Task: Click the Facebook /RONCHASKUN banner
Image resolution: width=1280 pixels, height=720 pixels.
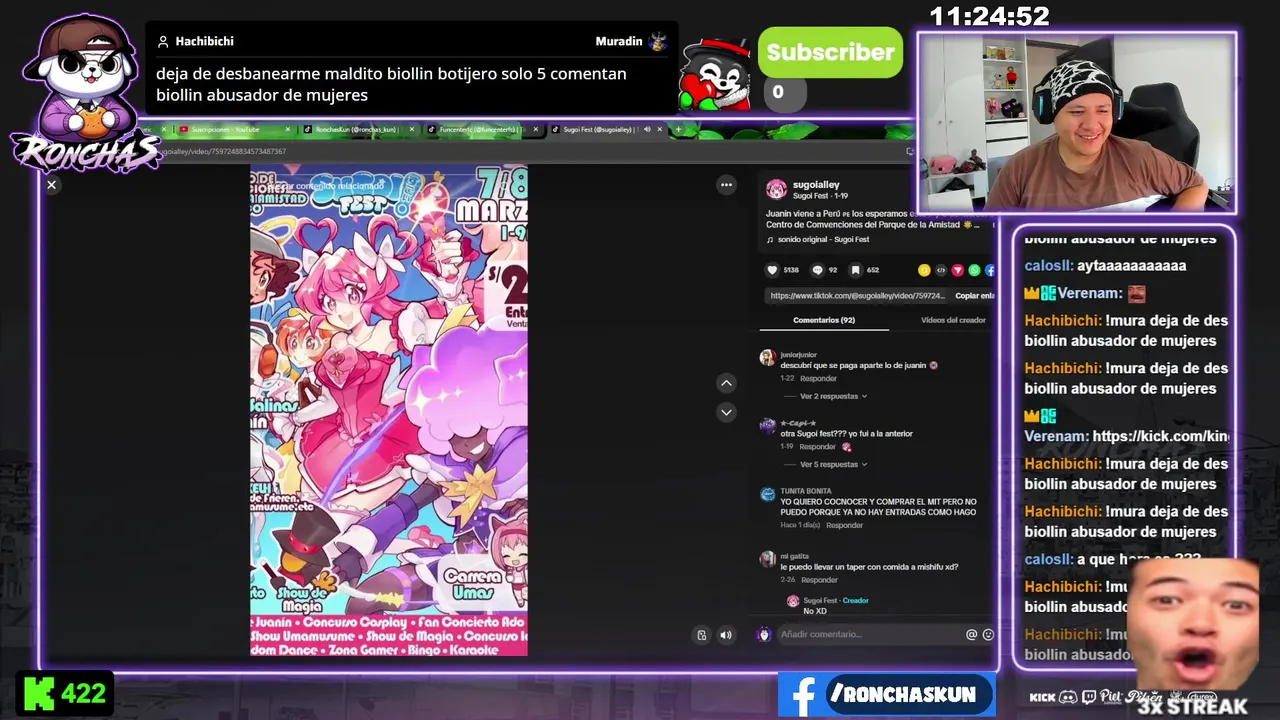Action: click(x=886, y=694)
